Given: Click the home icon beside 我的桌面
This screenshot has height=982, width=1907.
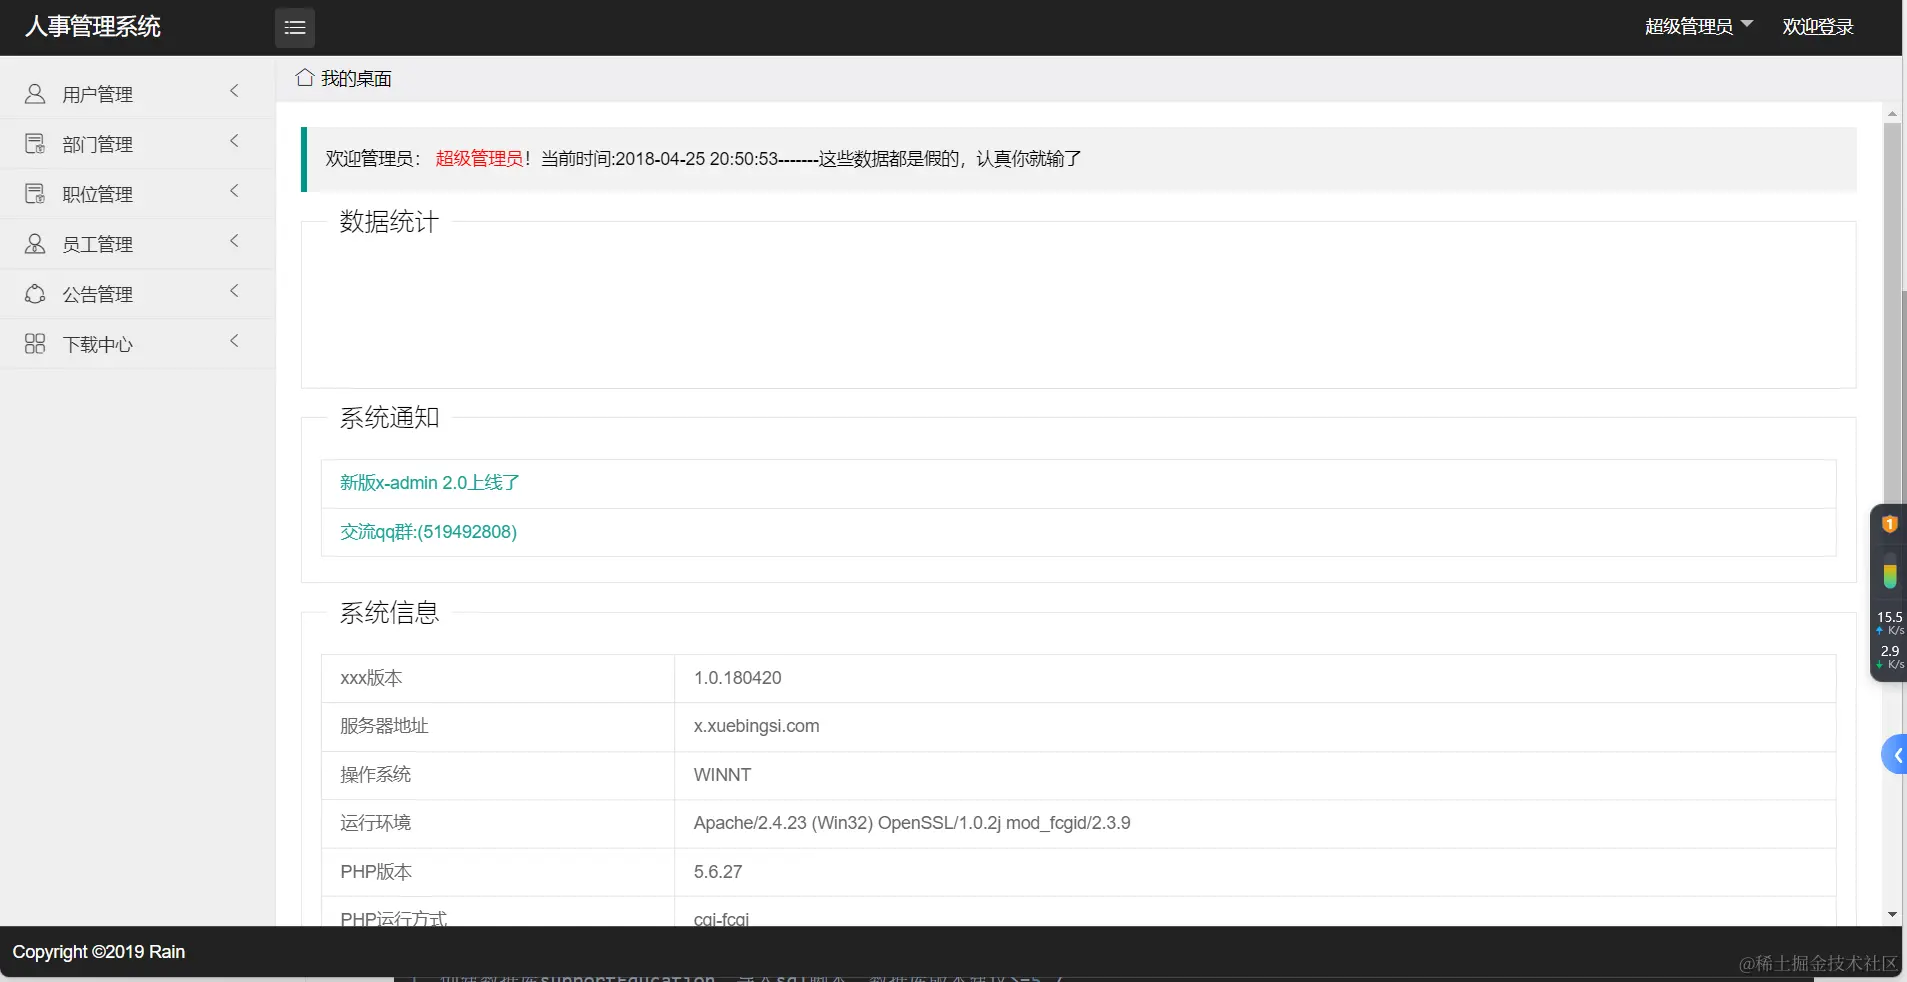Looking at the screenshot, I should point(305,78).
